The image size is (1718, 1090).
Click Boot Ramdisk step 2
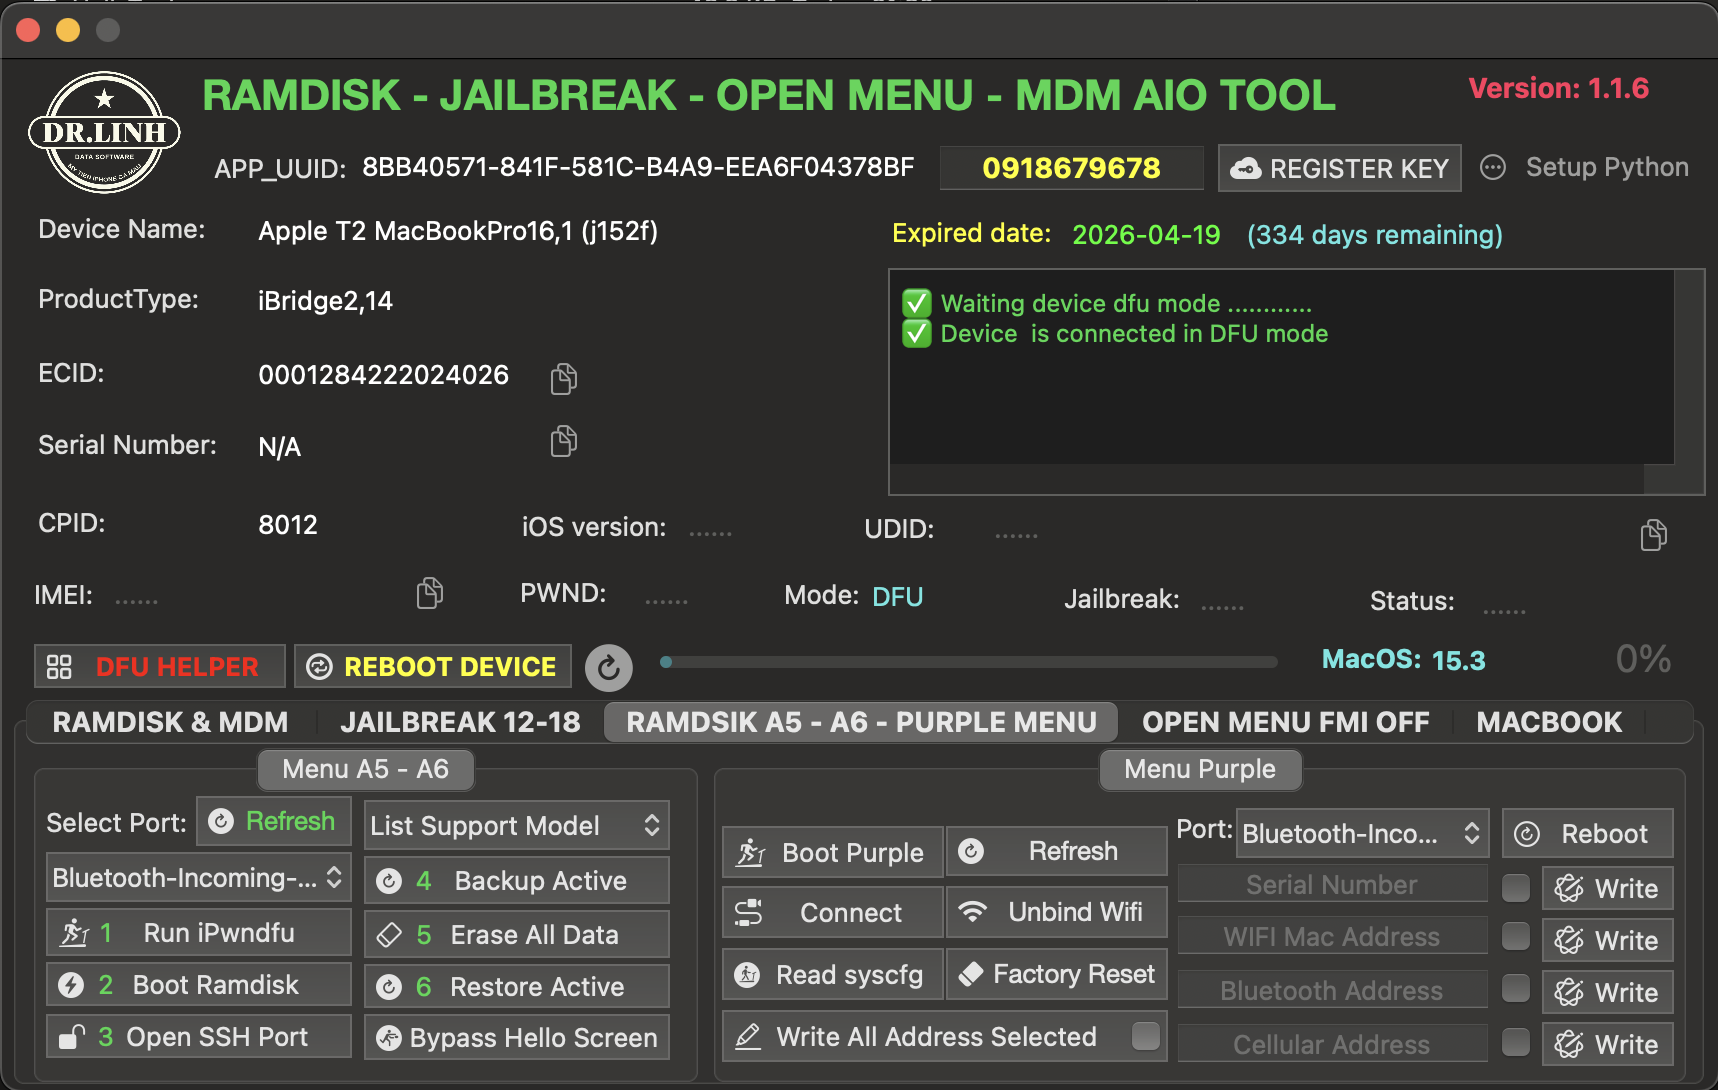199,985
